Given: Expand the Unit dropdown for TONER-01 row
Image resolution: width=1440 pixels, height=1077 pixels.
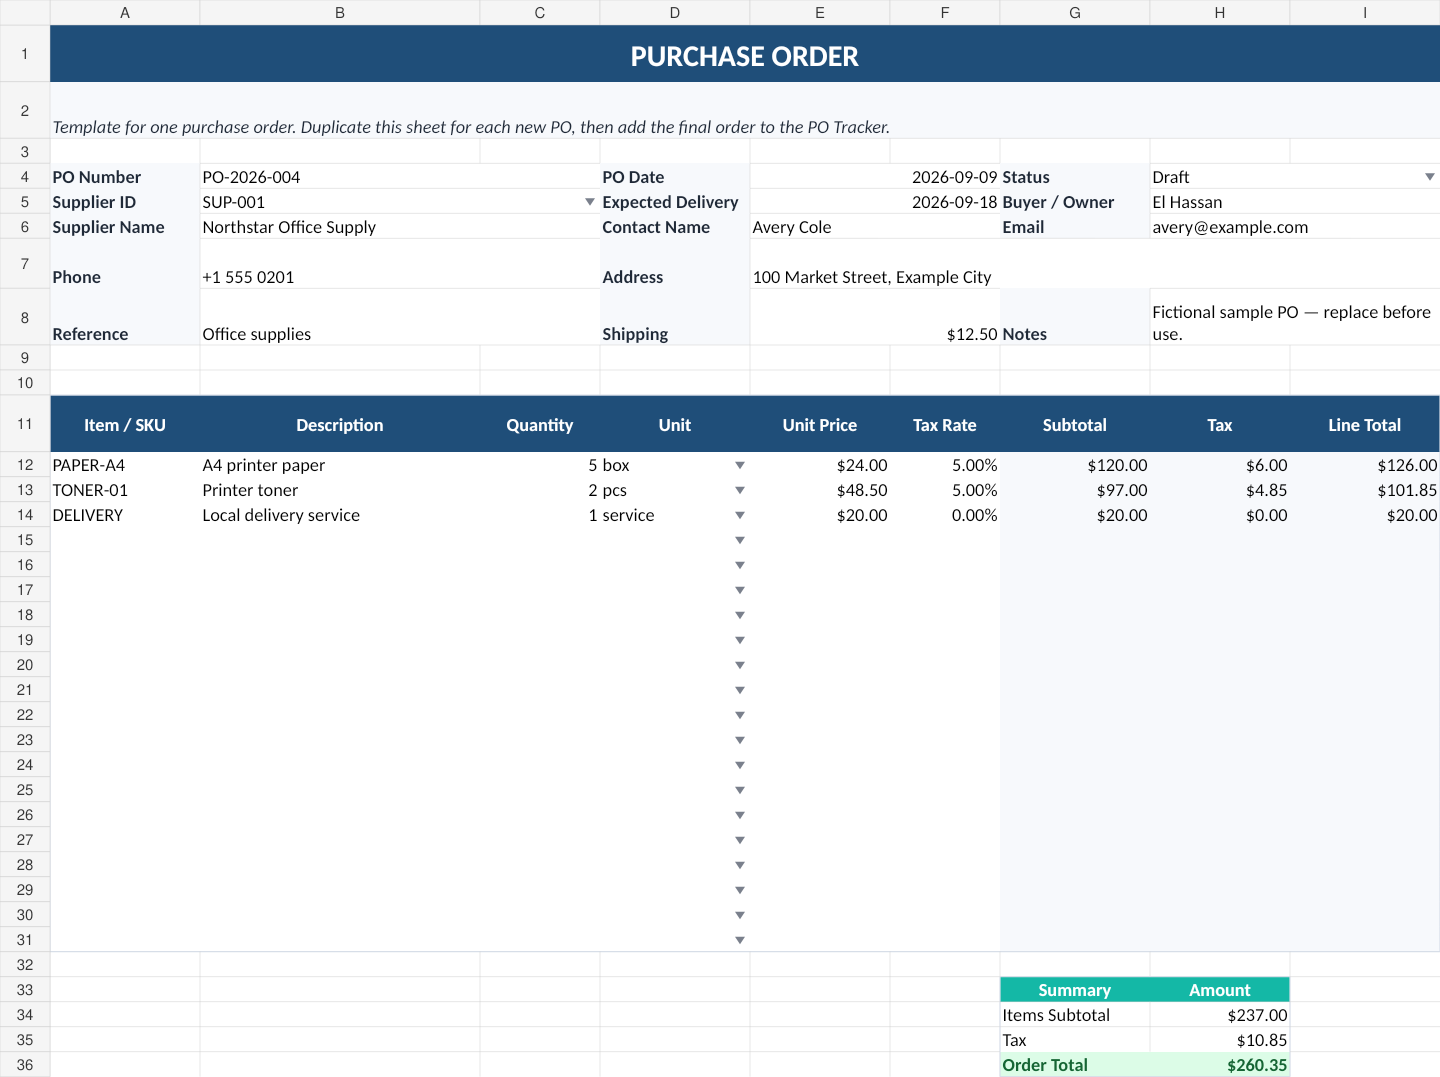Looking at the screenshot, I should (740, 490).
